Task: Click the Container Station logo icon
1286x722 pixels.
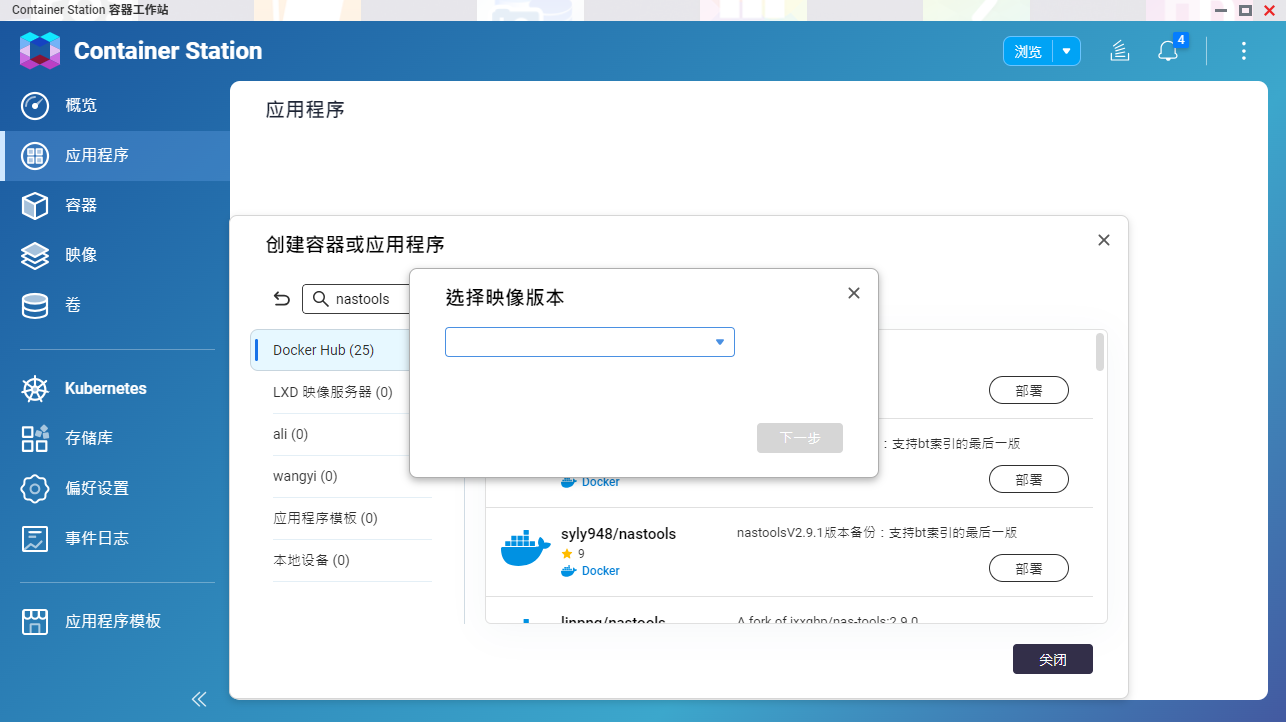Action: (40, 51)
